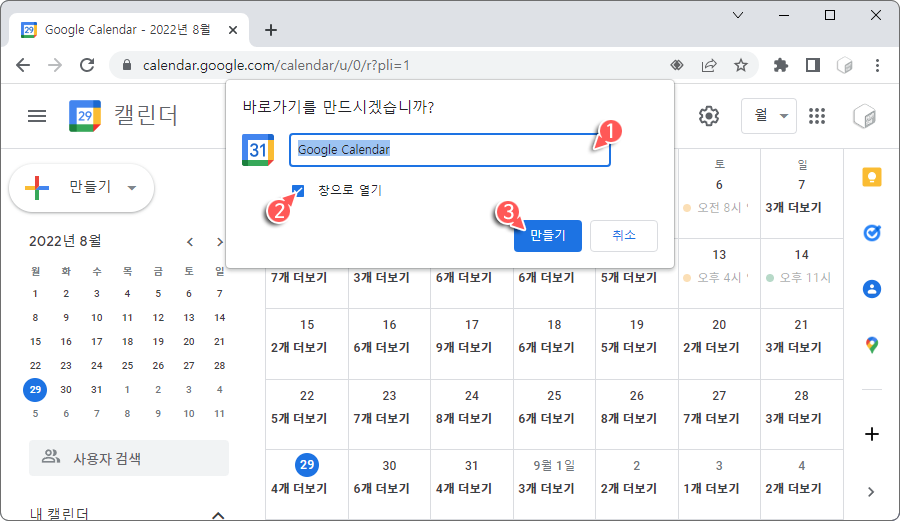The width and height of the screenshot is (900, 521).
Task: Open Settings gear menu
Action: (x=709, y=116)
